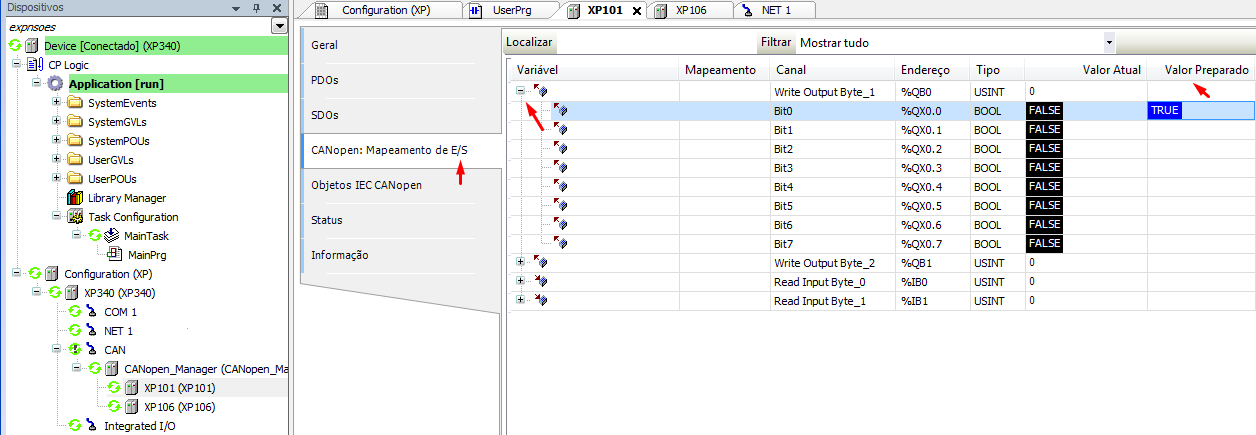Click the Library Manager icon in tree
1256x435 pixels.
point(74,198)
